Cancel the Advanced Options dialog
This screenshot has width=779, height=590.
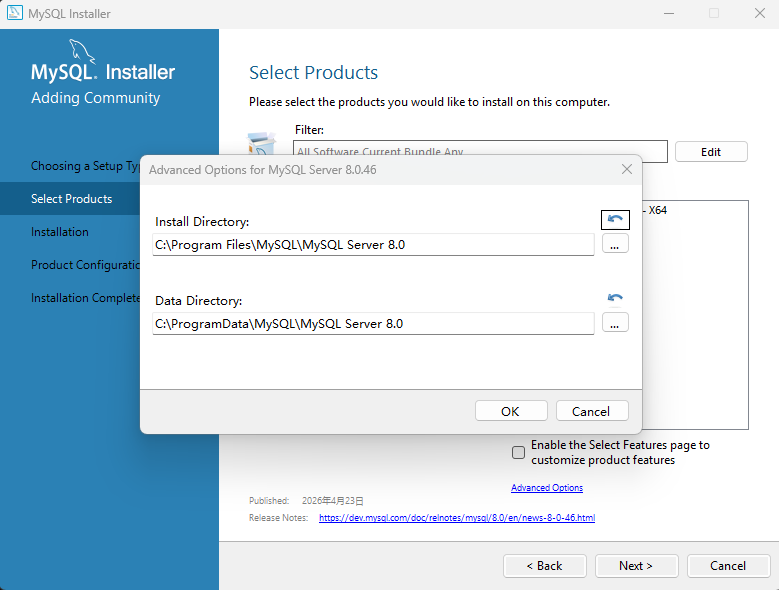pyautogui.click(x=592, y=411)
